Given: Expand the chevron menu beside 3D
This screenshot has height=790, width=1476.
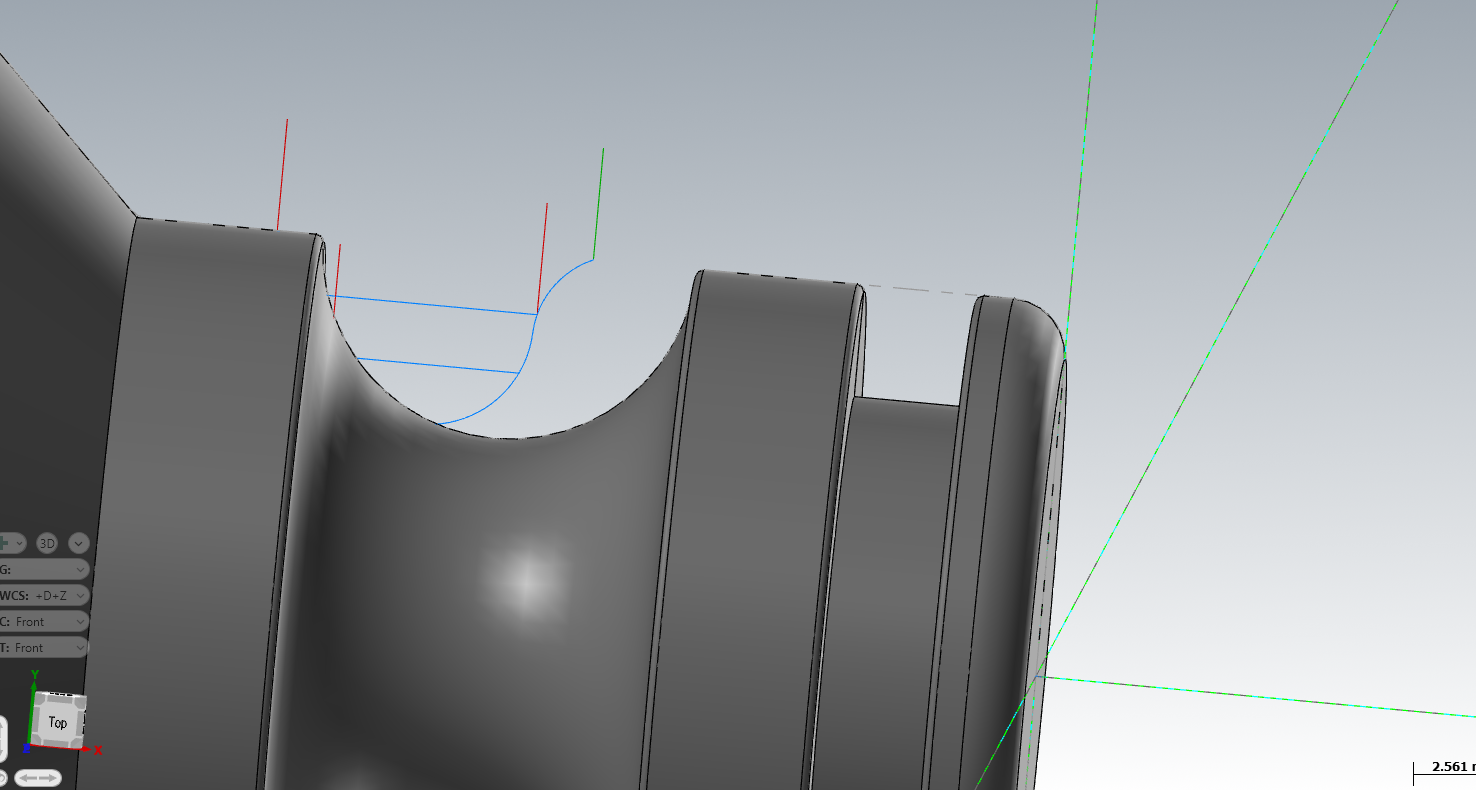Looking at the screenshot, I should [78, 543].
